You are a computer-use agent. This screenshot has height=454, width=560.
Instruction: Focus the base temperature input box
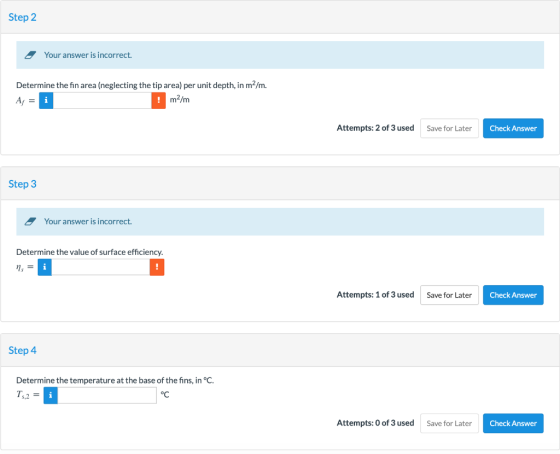[107, 395]
